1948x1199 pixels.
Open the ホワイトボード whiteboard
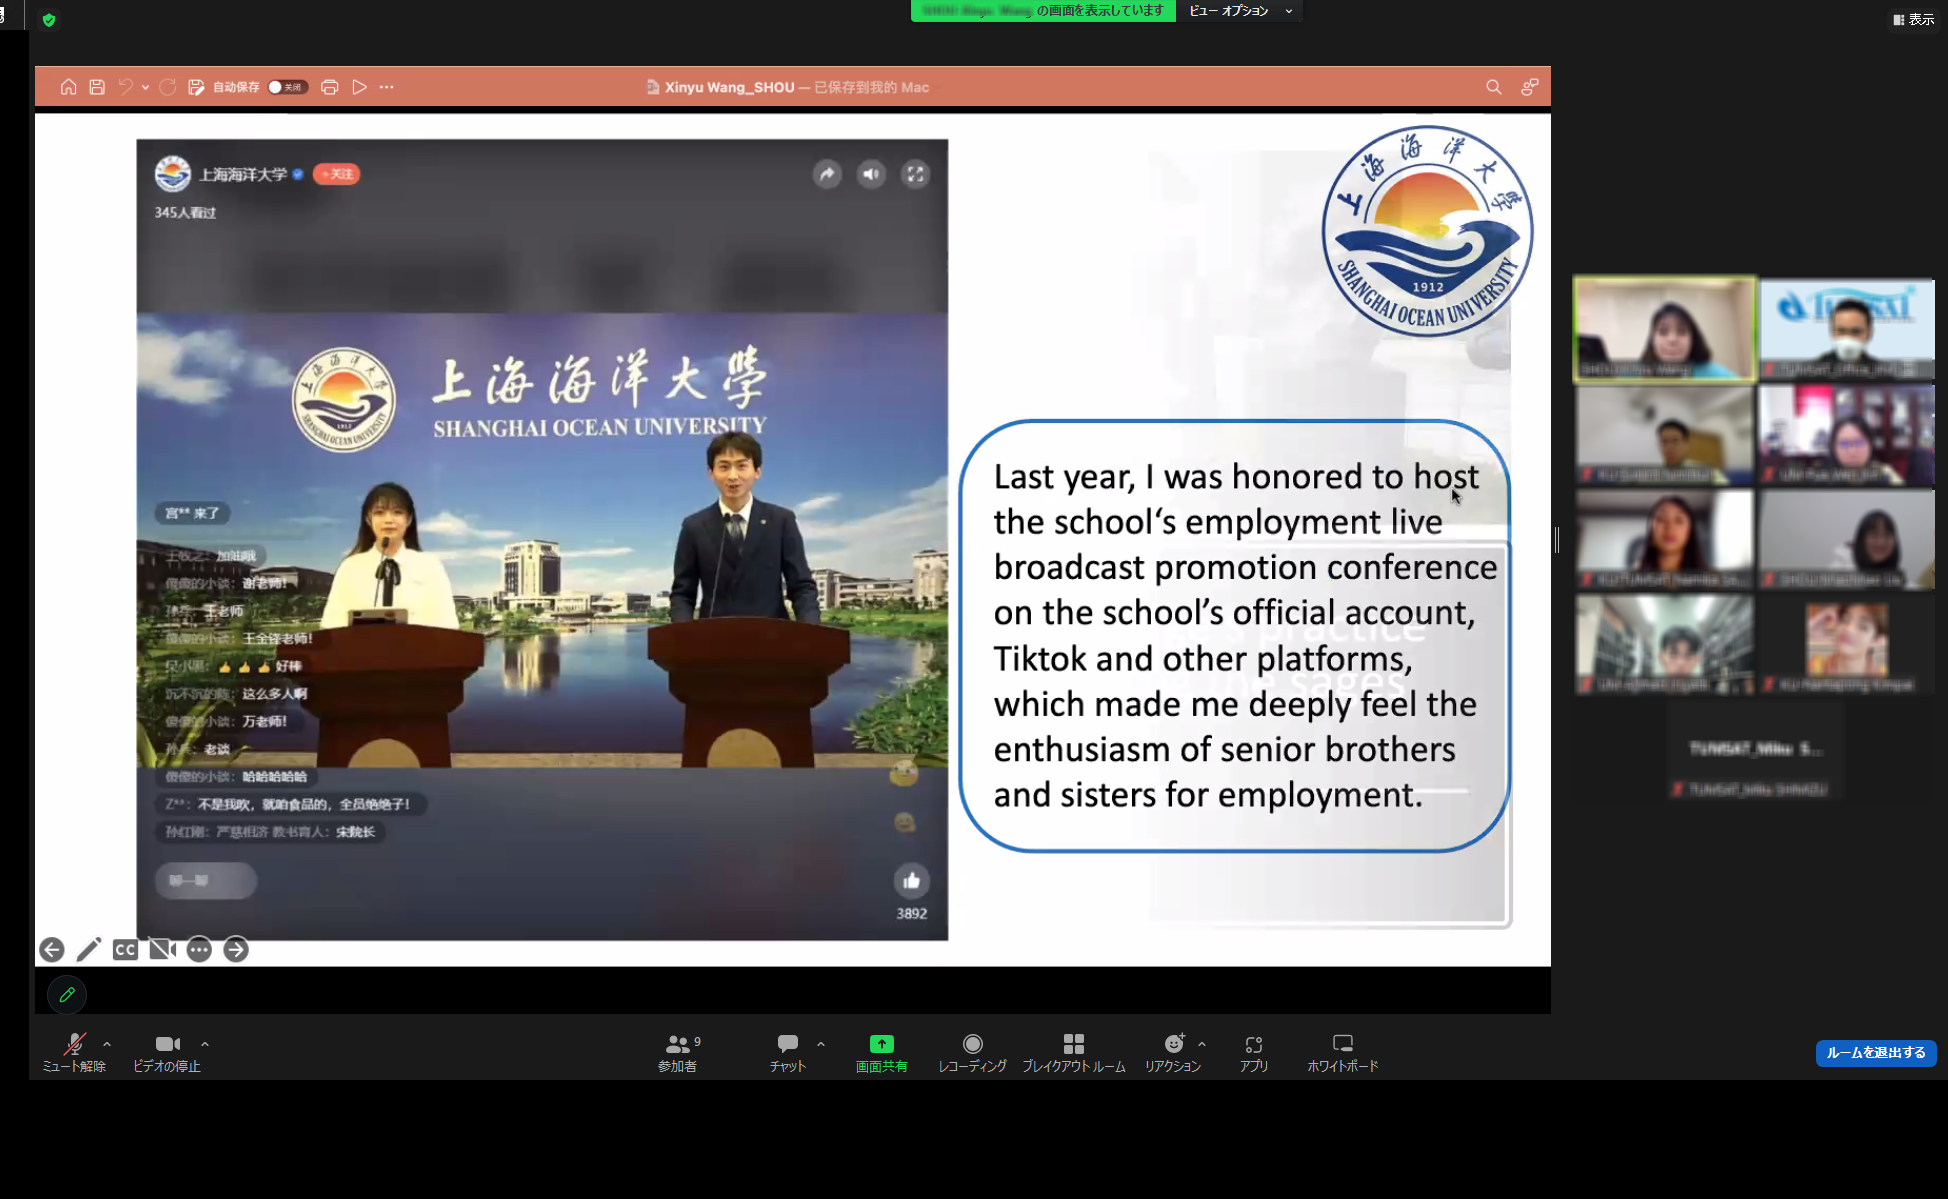tap(1343, 1053)
